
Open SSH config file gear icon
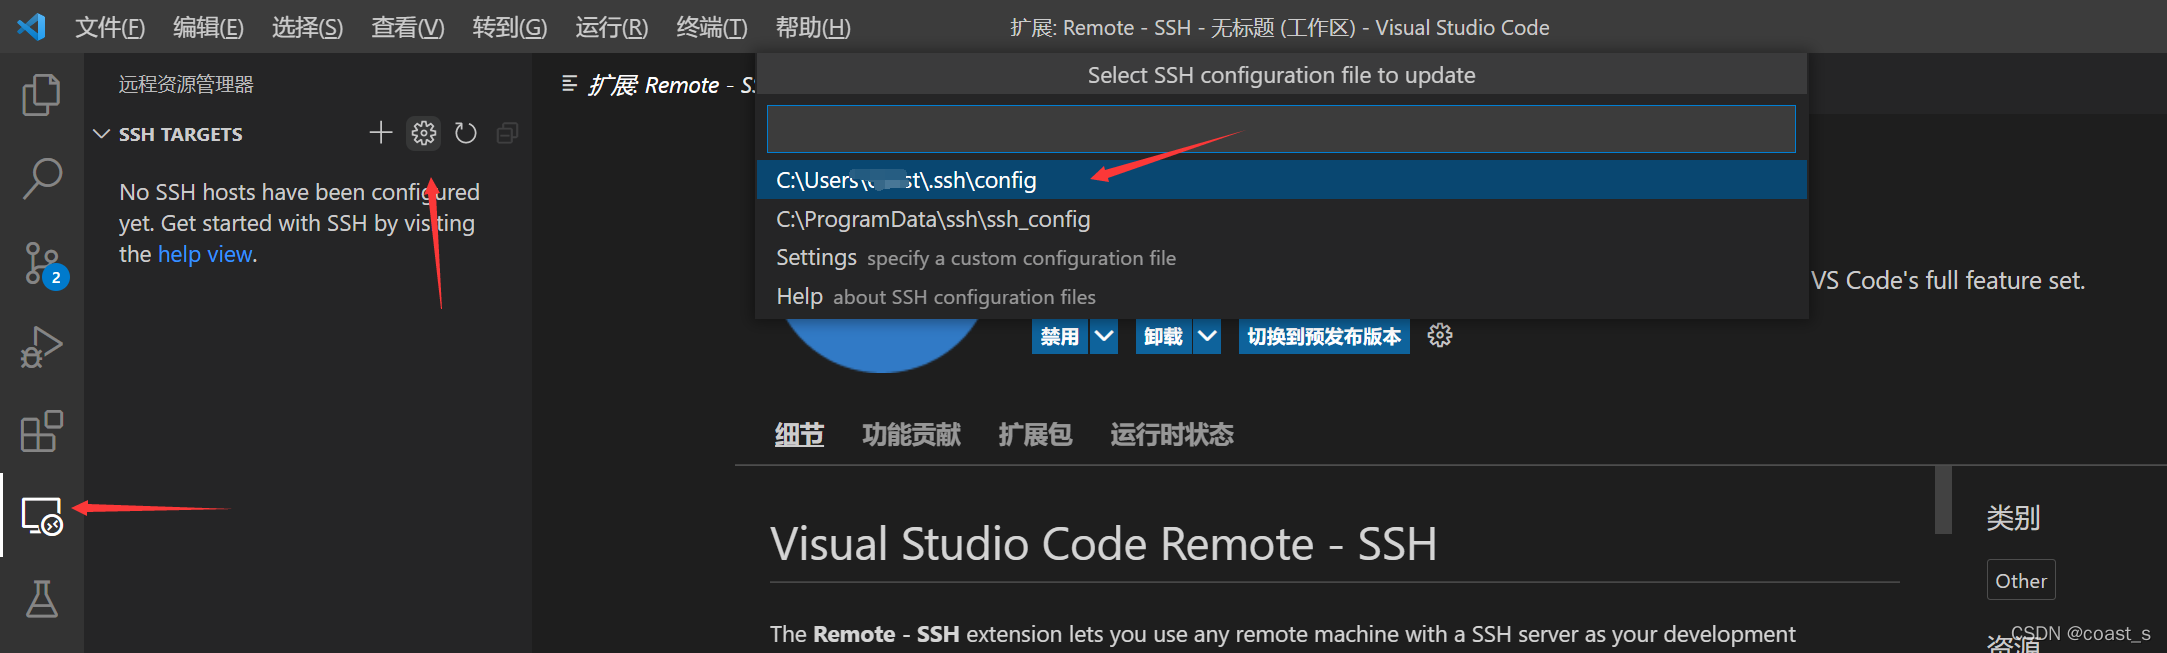tap(423, 133)
